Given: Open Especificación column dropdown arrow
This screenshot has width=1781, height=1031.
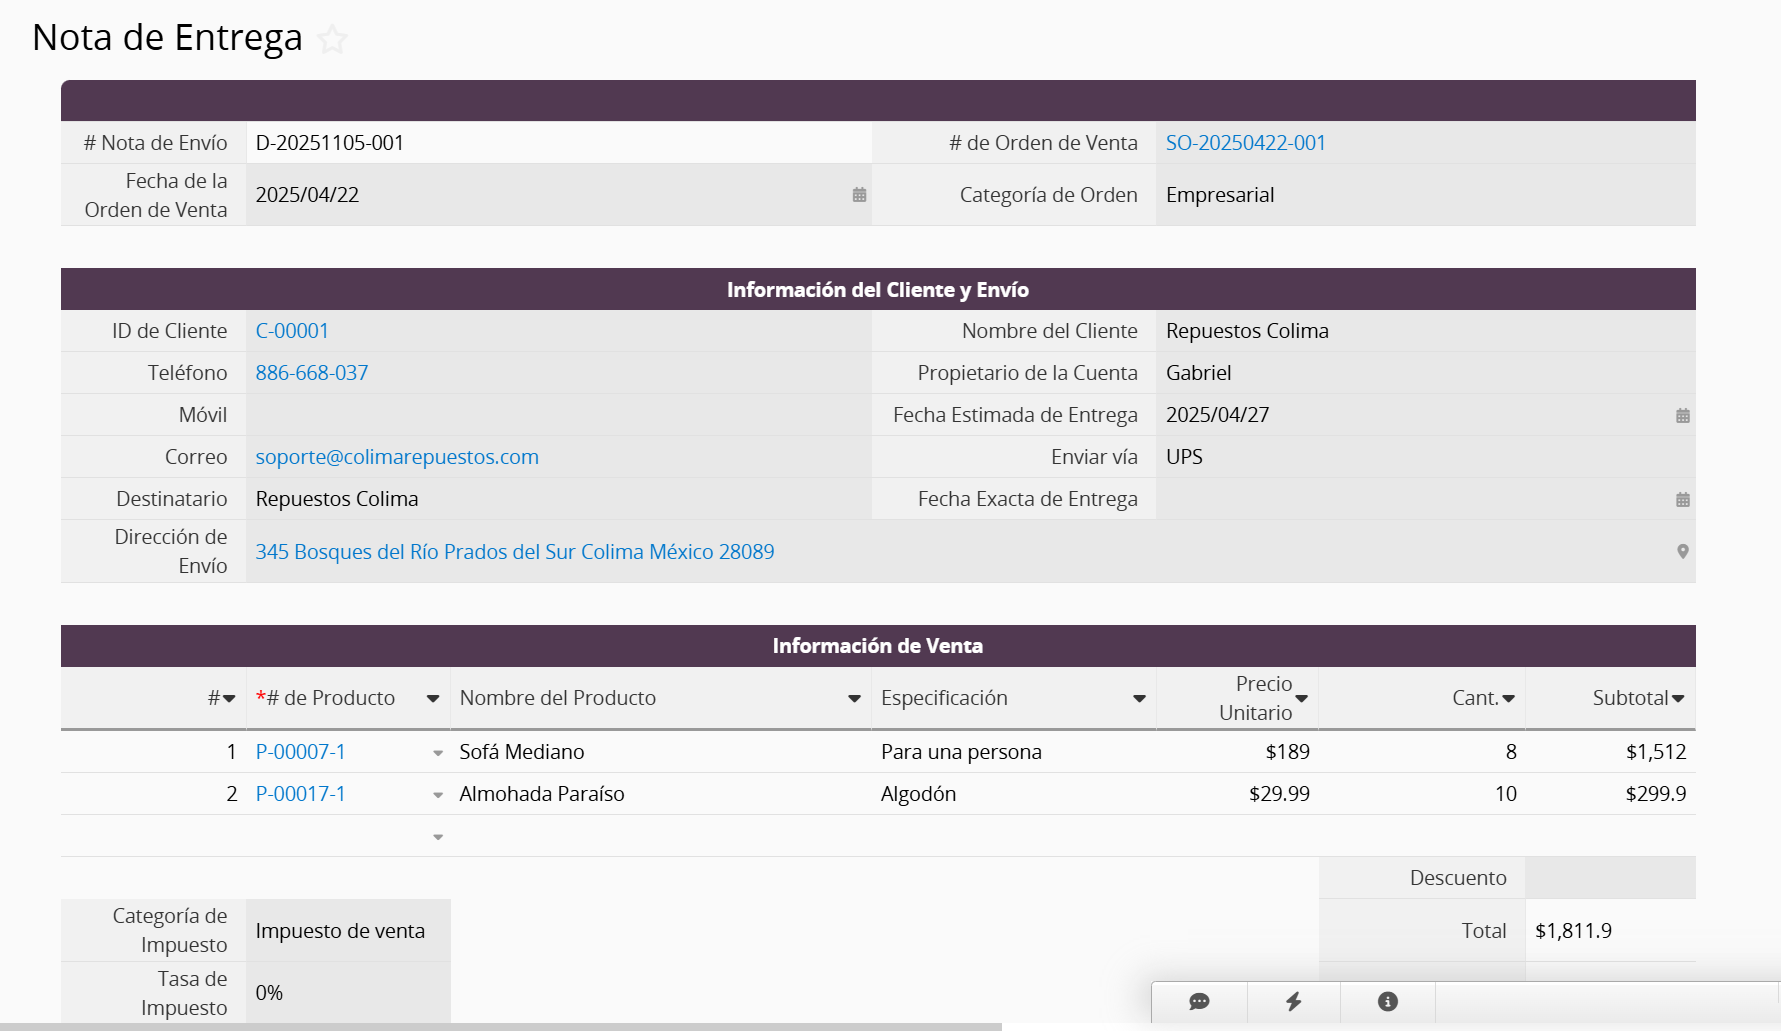Looking at the screenshot, I should click(x=1138, y=699).
